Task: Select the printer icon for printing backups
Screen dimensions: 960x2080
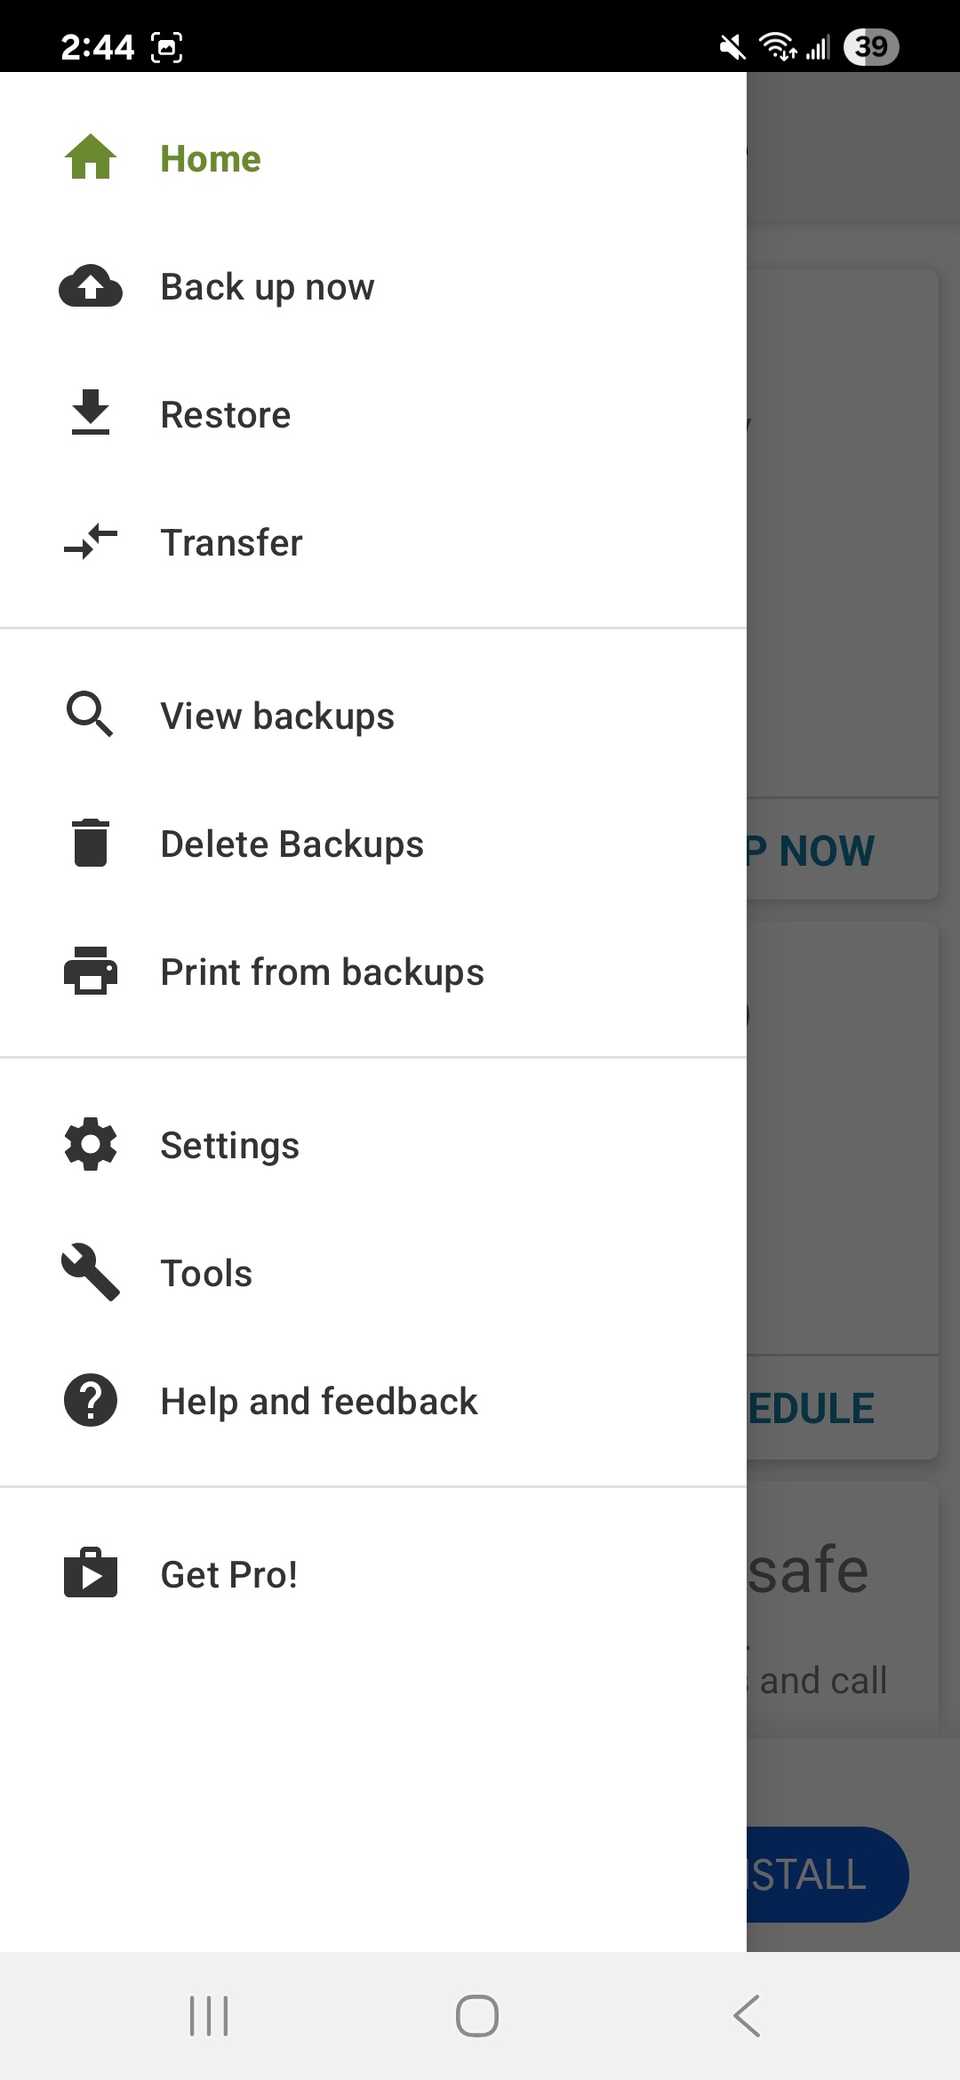Action: 90,971
